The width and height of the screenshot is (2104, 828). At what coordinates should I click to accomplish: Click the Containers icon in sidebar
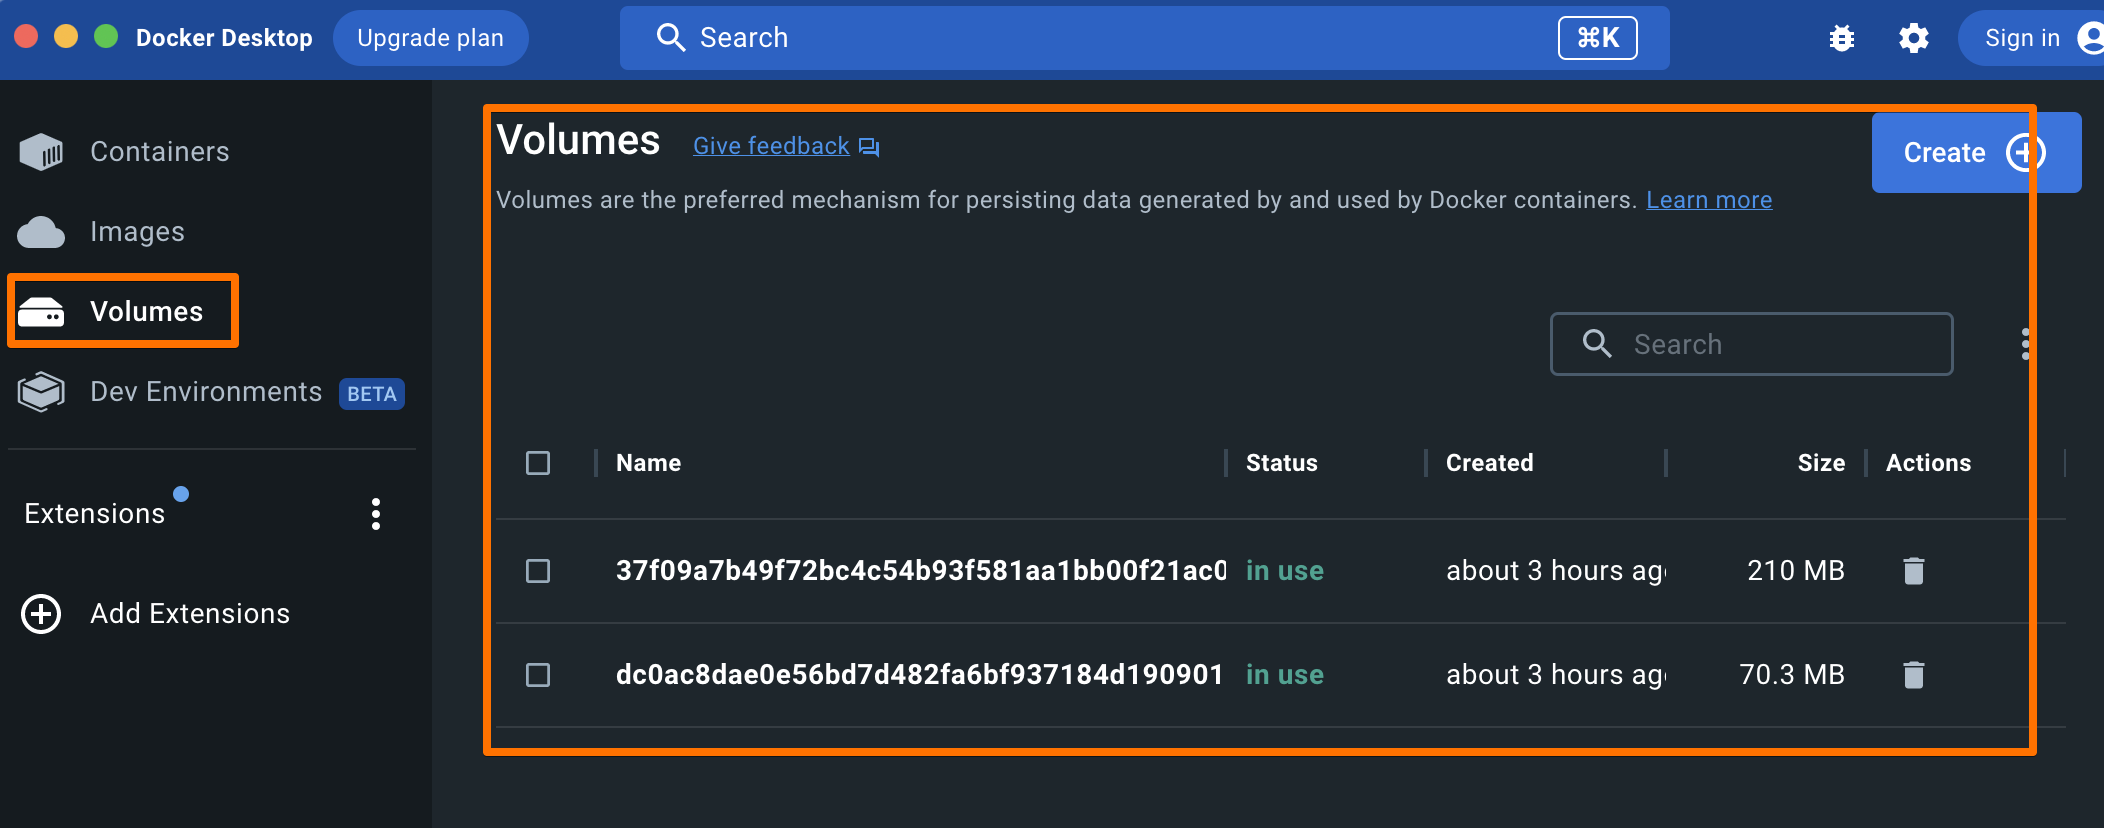tap(41, 152)
